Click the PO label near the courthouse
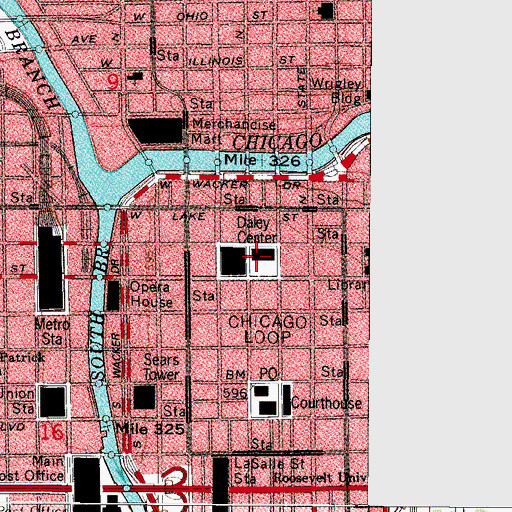This screenshot has height=512, width=512. coord(268,374)
